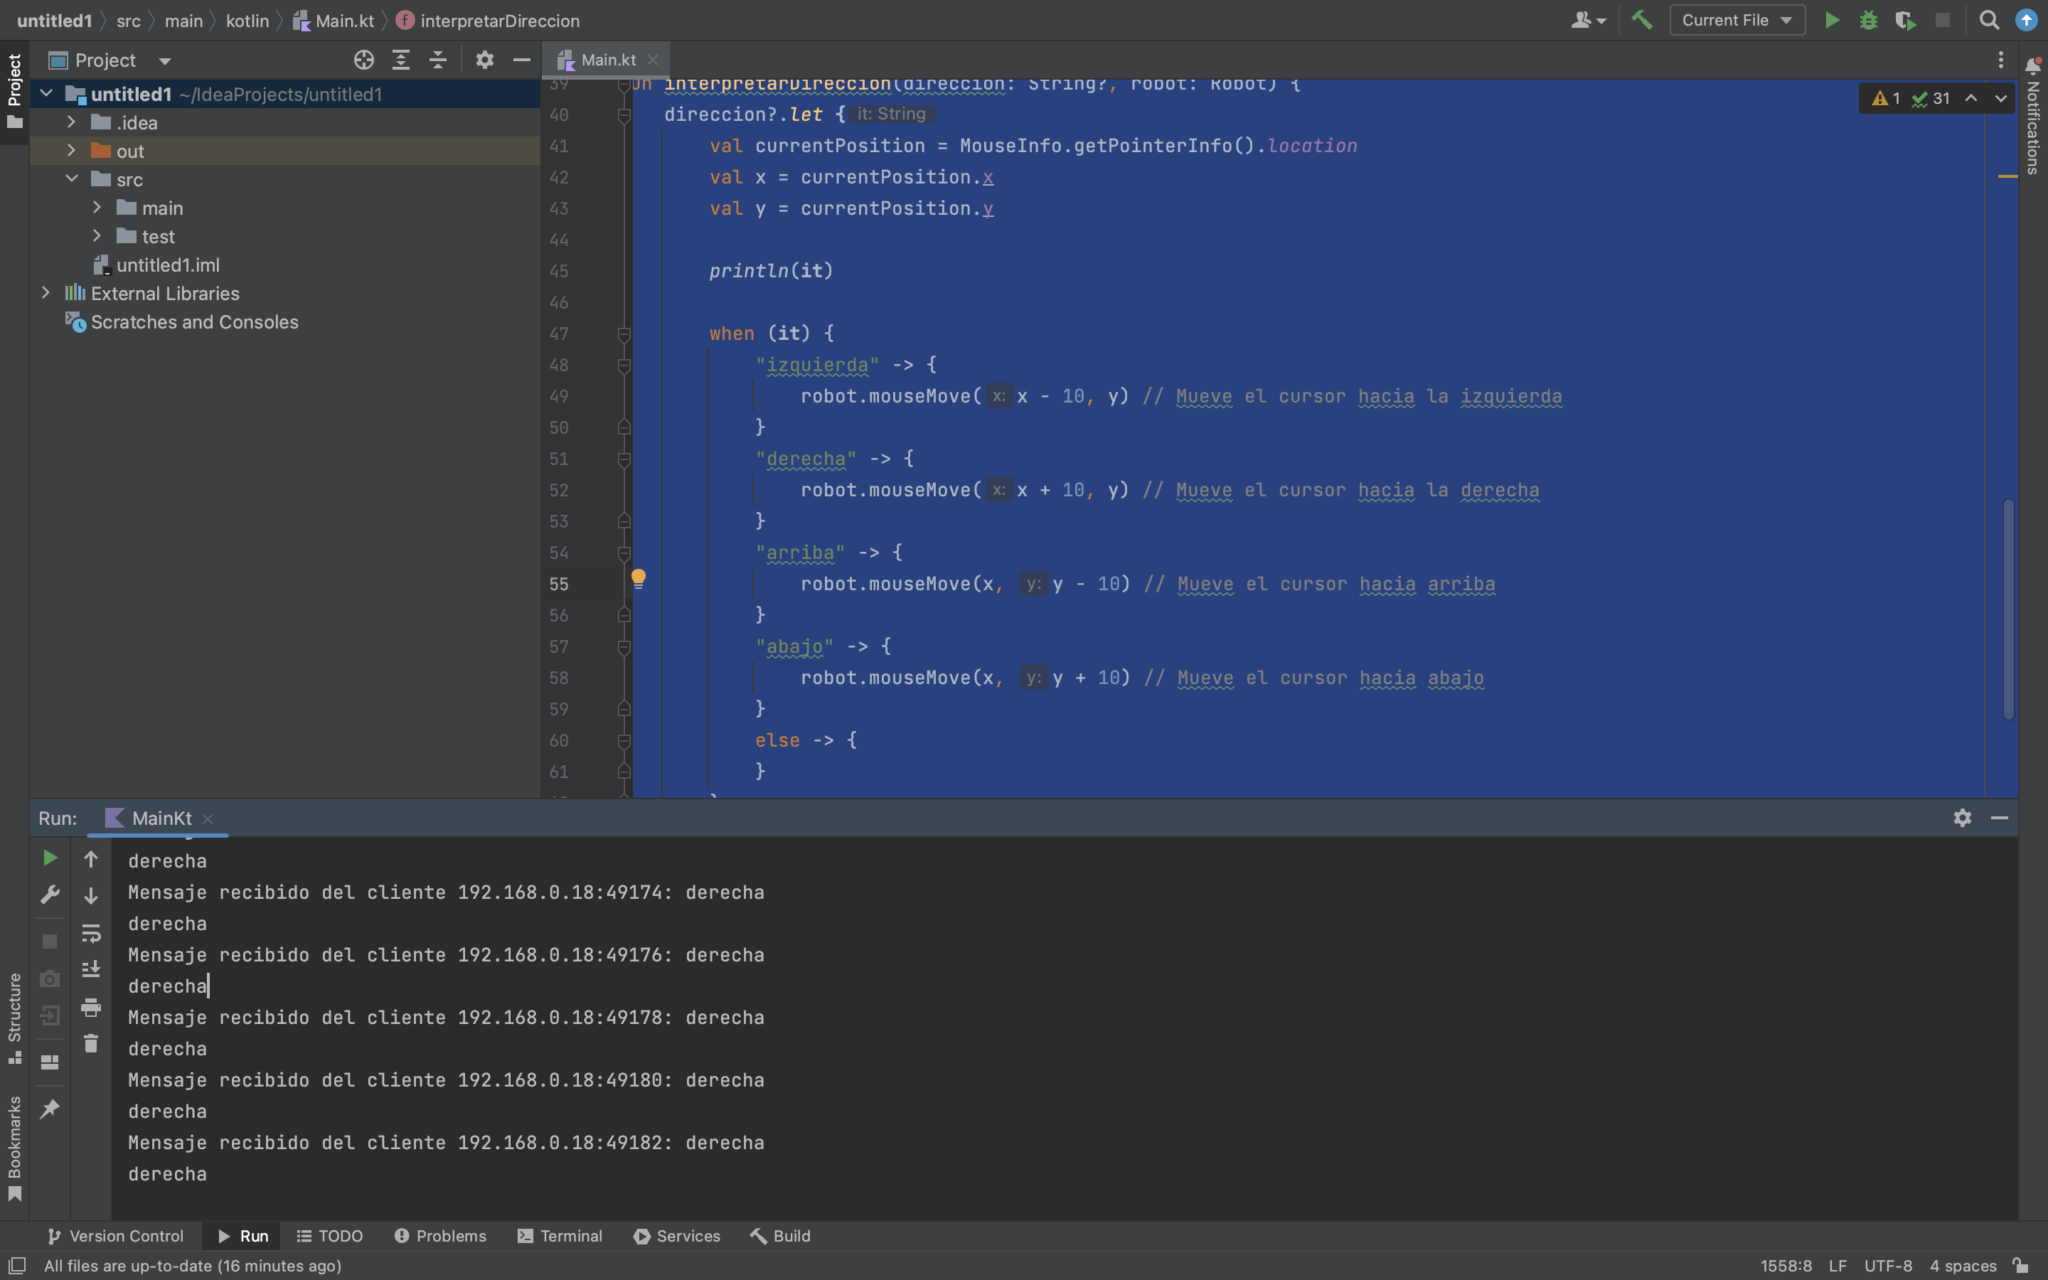
Task: Rerun the MainKt process
Action: (49, 857)
